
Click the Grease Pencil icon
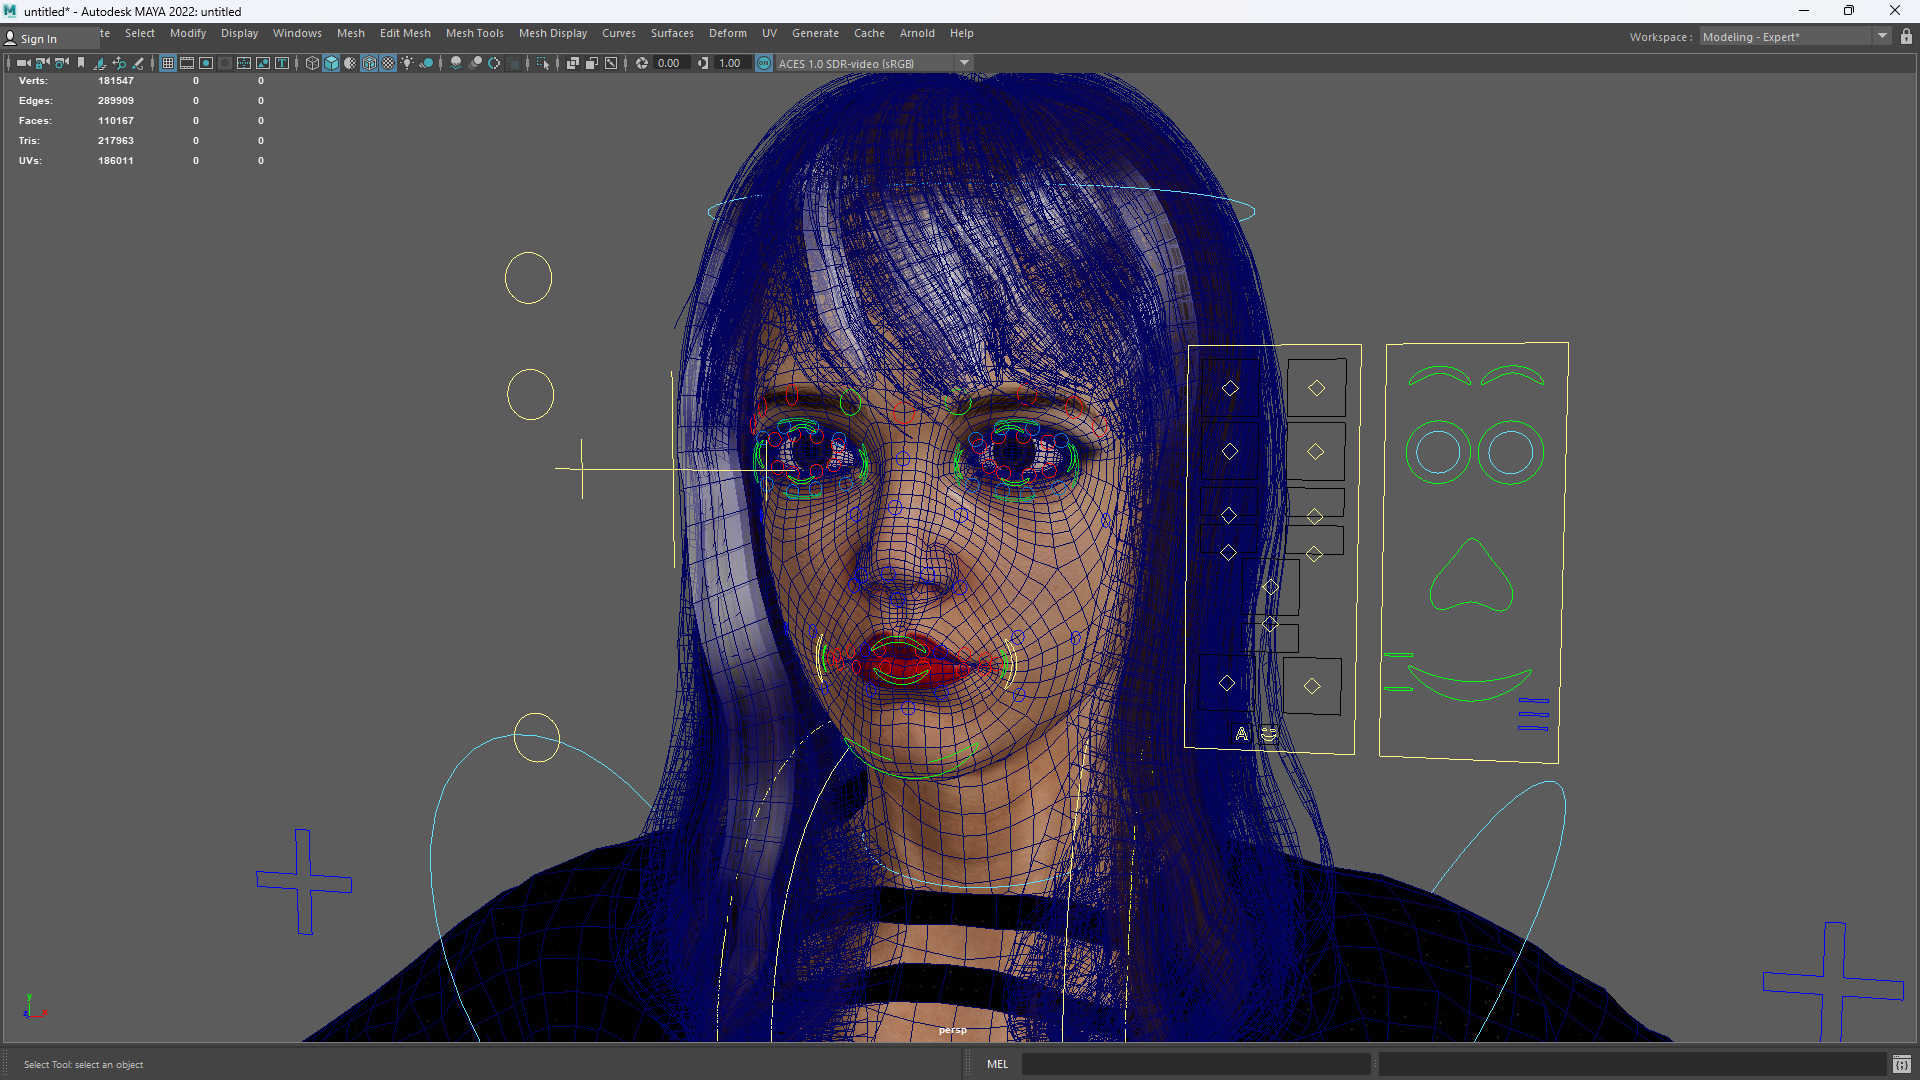pos(138,63)
